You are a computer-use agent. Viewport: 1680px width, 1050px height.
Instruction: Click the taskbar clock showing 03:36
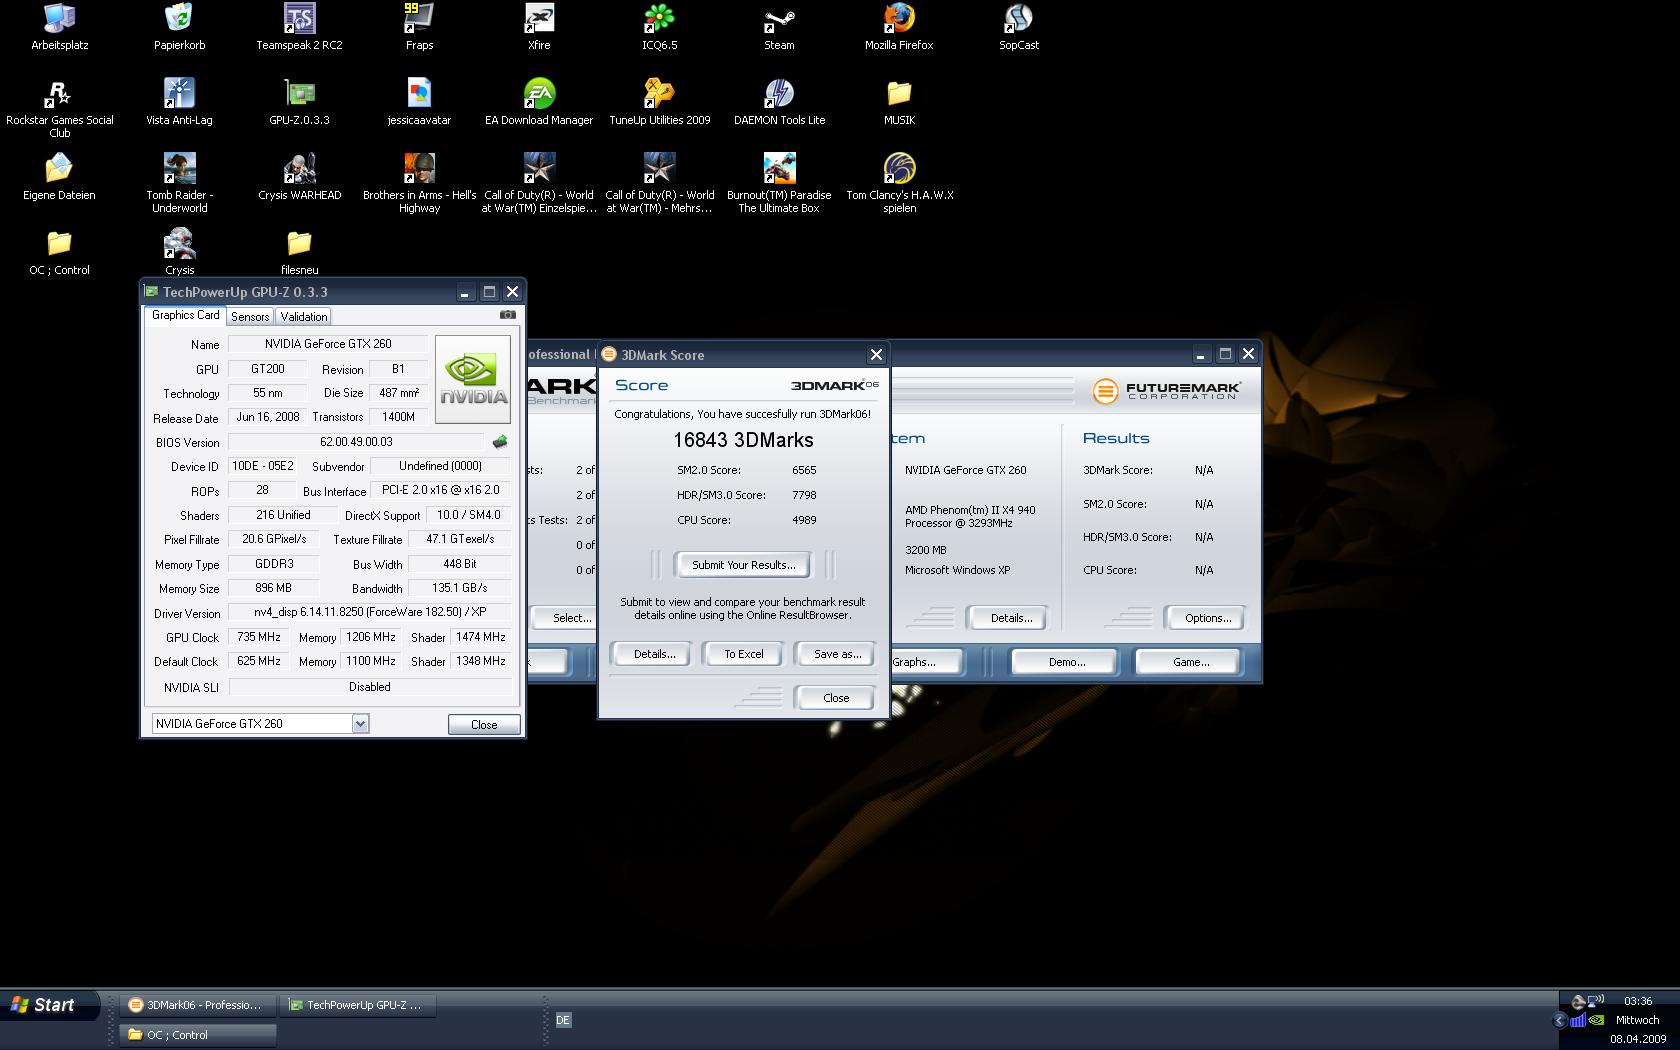1638,1001
